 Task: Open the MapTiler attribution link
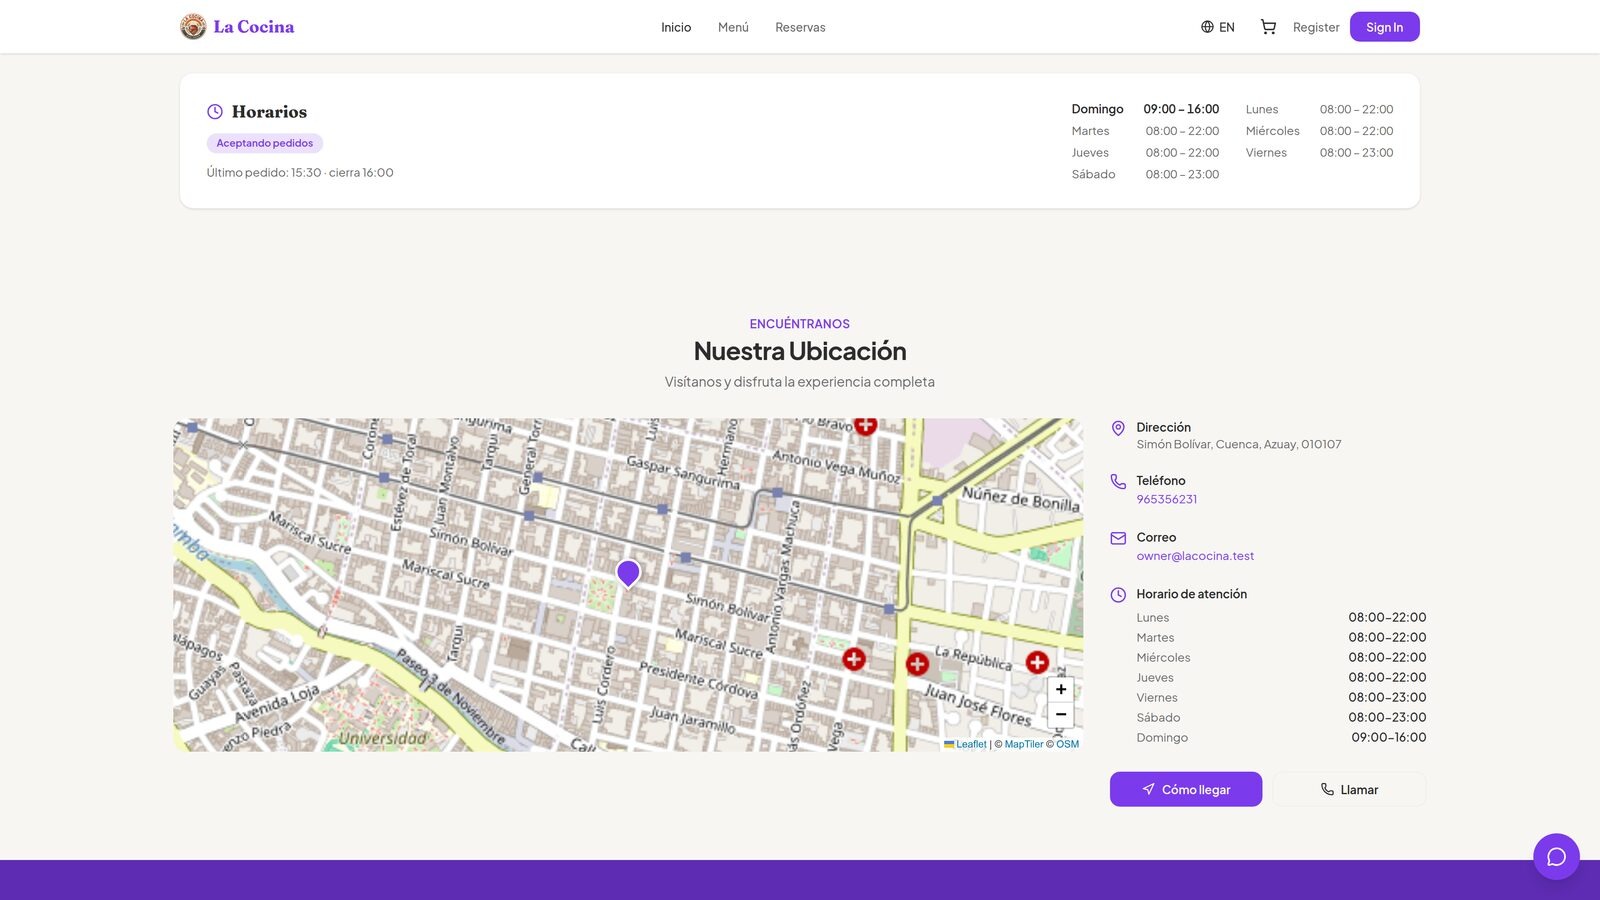[1024, 744]
